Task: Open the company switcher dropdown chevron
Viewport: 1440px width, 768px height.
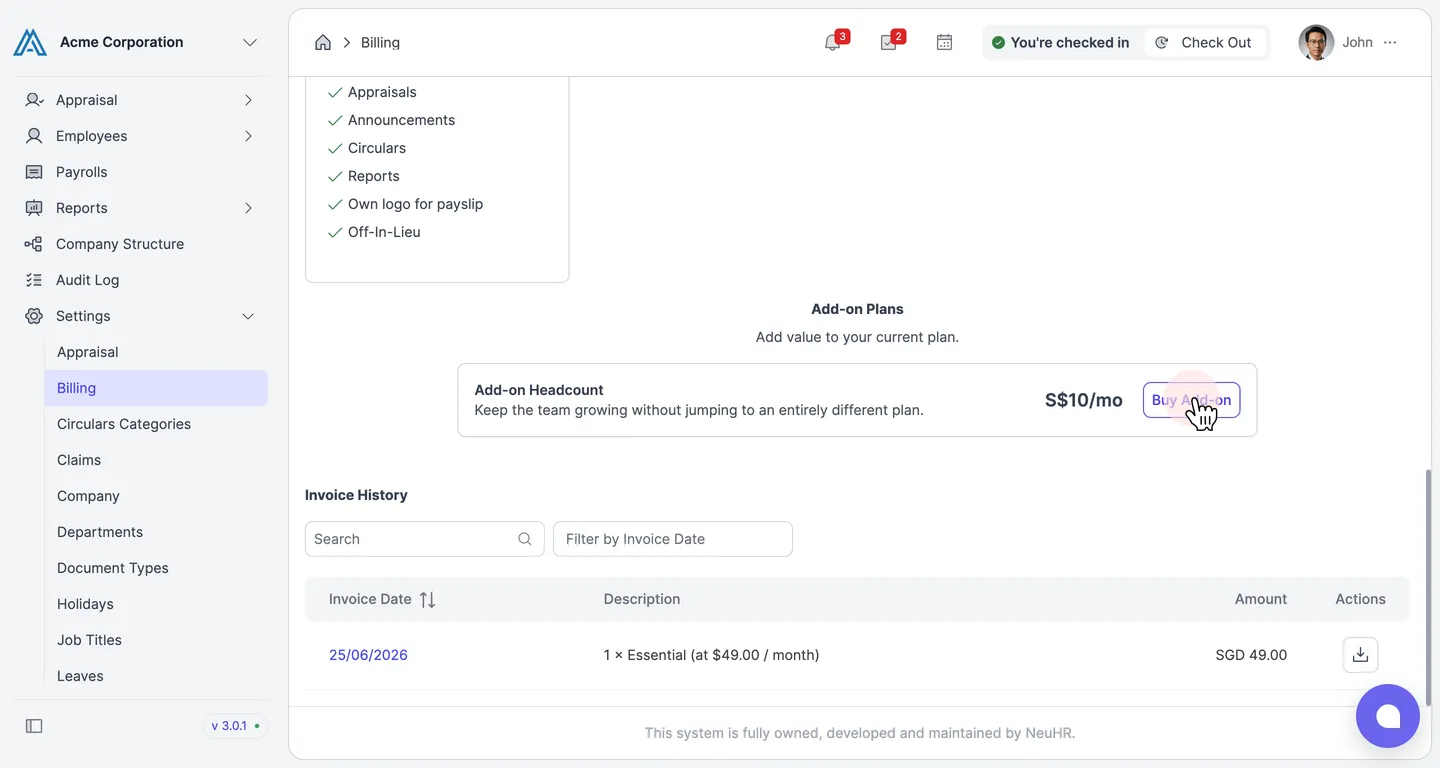Action: pyautogui.click(x=250, y=42)
